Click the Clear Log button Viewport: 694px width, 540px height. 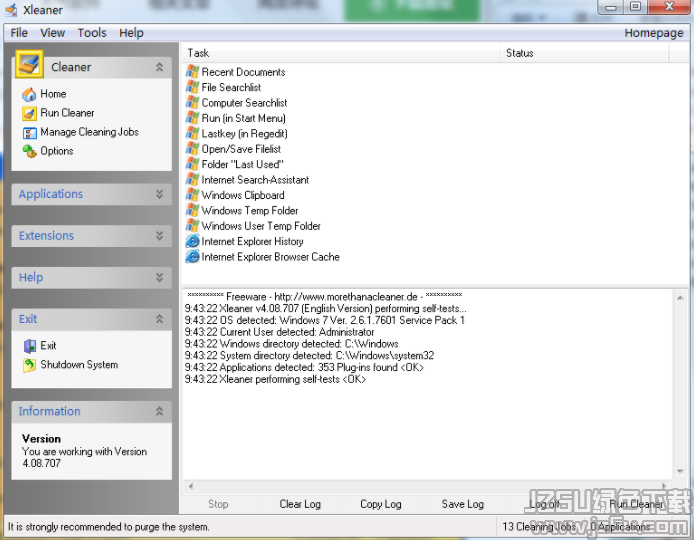300,504
